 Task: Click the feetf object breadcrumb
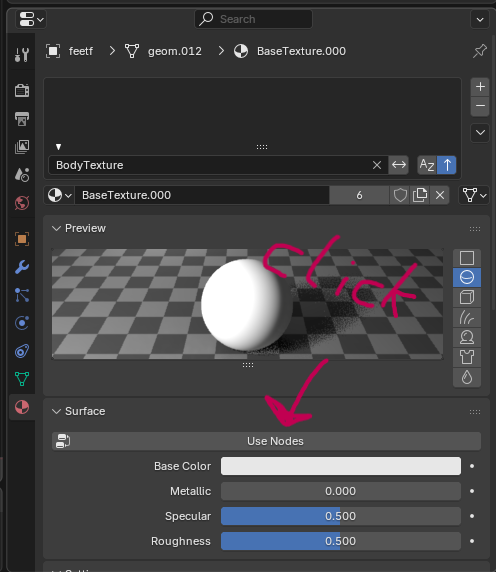pyautogui.click(x=70, y=51)
